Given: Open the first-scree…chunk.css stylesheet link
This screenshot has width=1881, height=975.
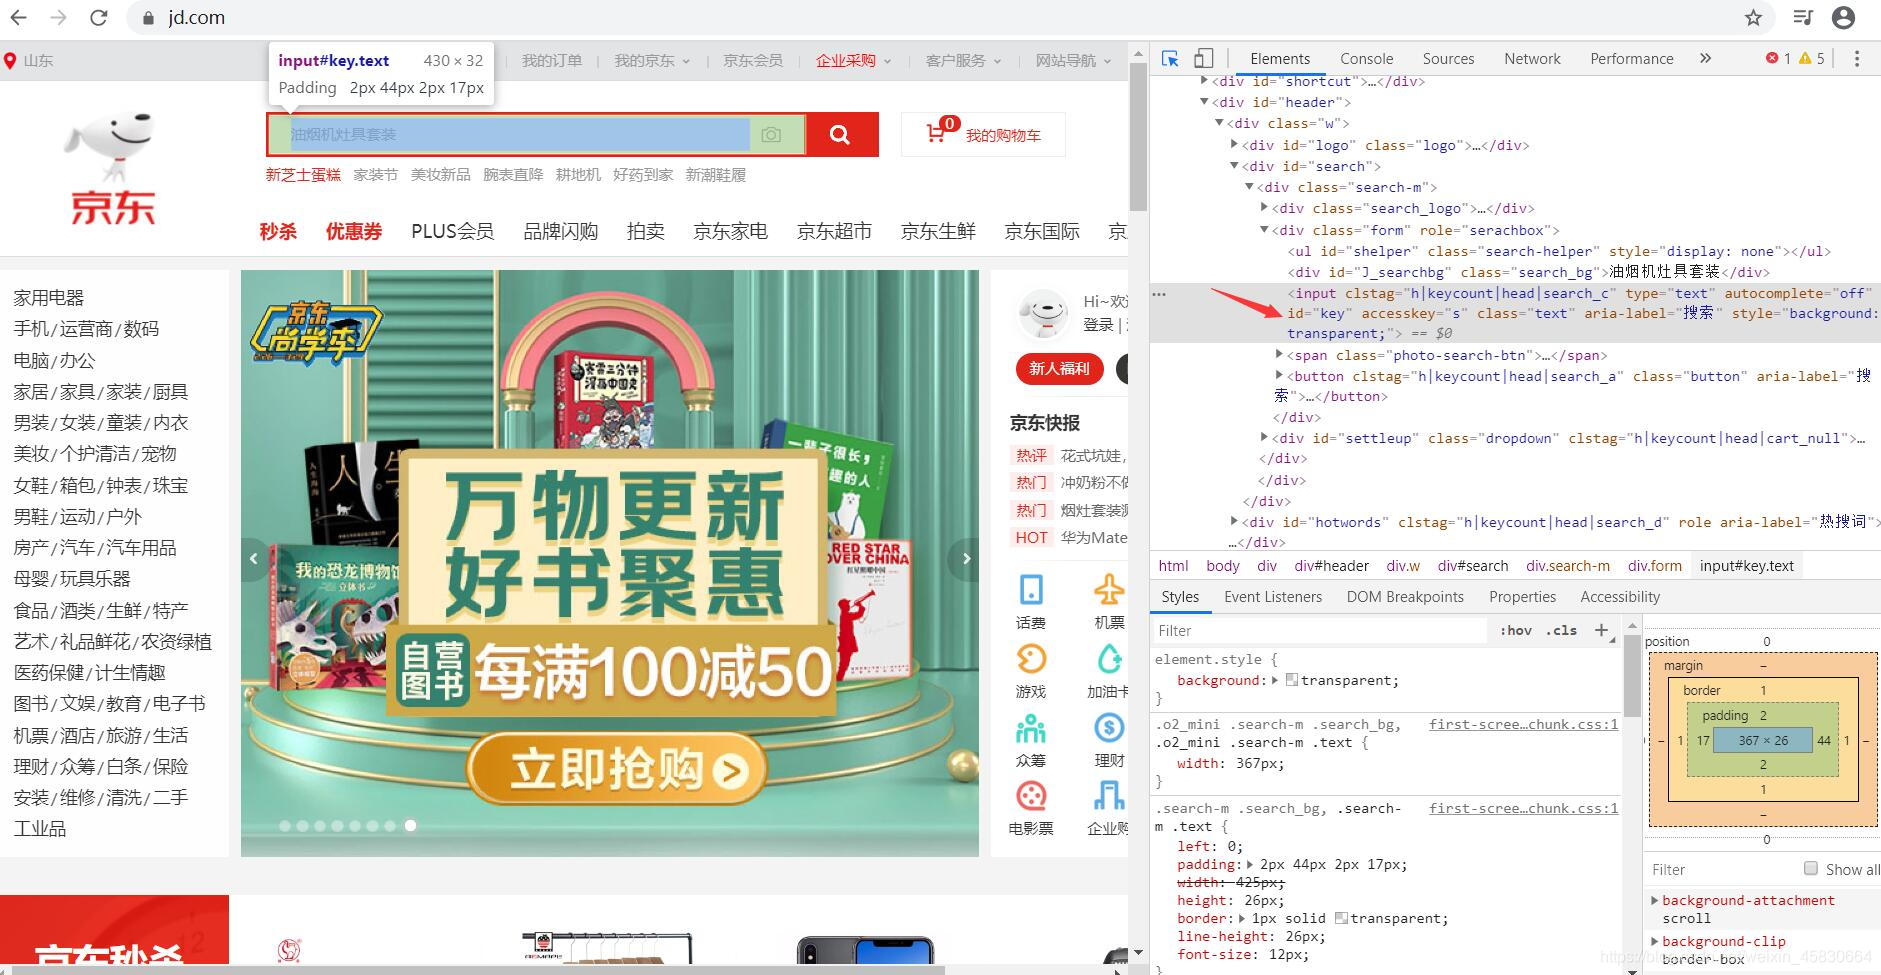Looking at the screenshot, I should click(x=1522, y=723).
